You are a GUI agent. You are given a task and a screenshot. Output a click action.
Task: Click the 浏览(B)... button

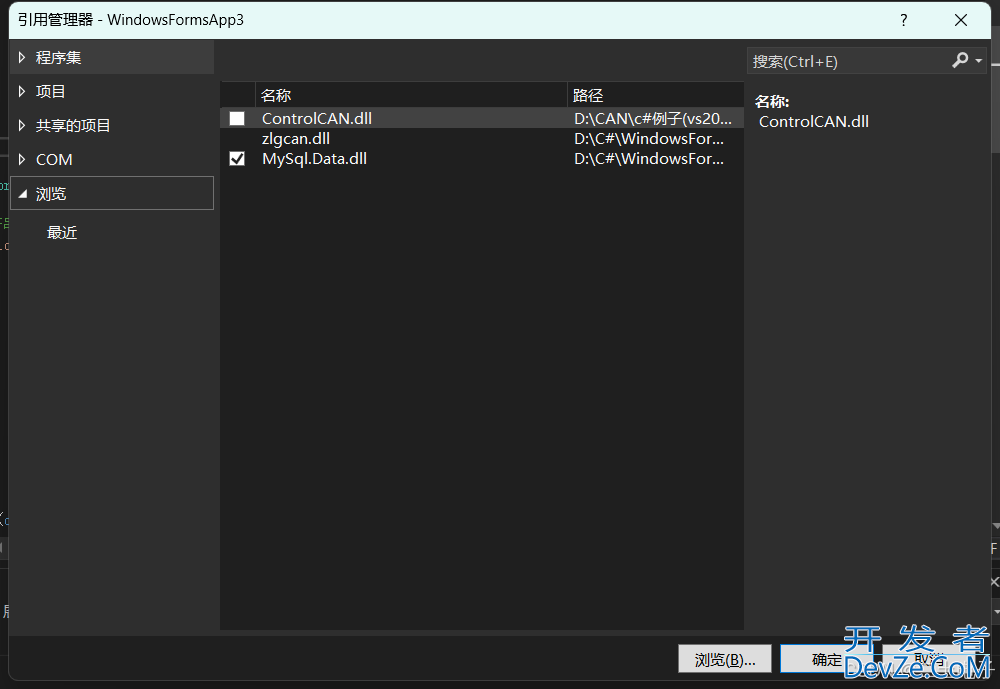(724, 659)
